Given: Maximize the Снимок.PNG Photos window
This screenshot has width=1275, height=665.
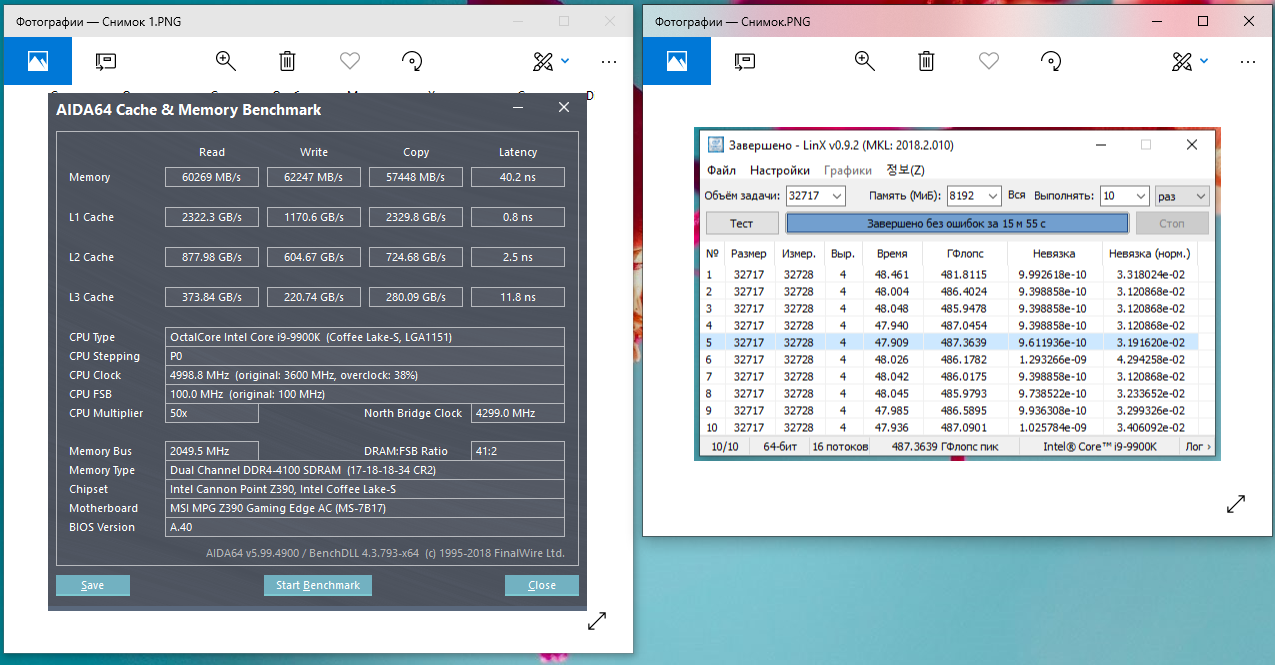Looking at the screenshot, I should [1203, 21].
